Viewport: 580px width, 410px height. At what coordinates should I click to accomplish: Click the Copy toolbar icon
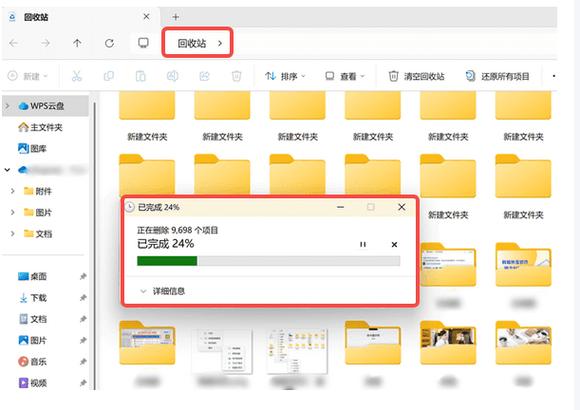[x=109, y=76]
